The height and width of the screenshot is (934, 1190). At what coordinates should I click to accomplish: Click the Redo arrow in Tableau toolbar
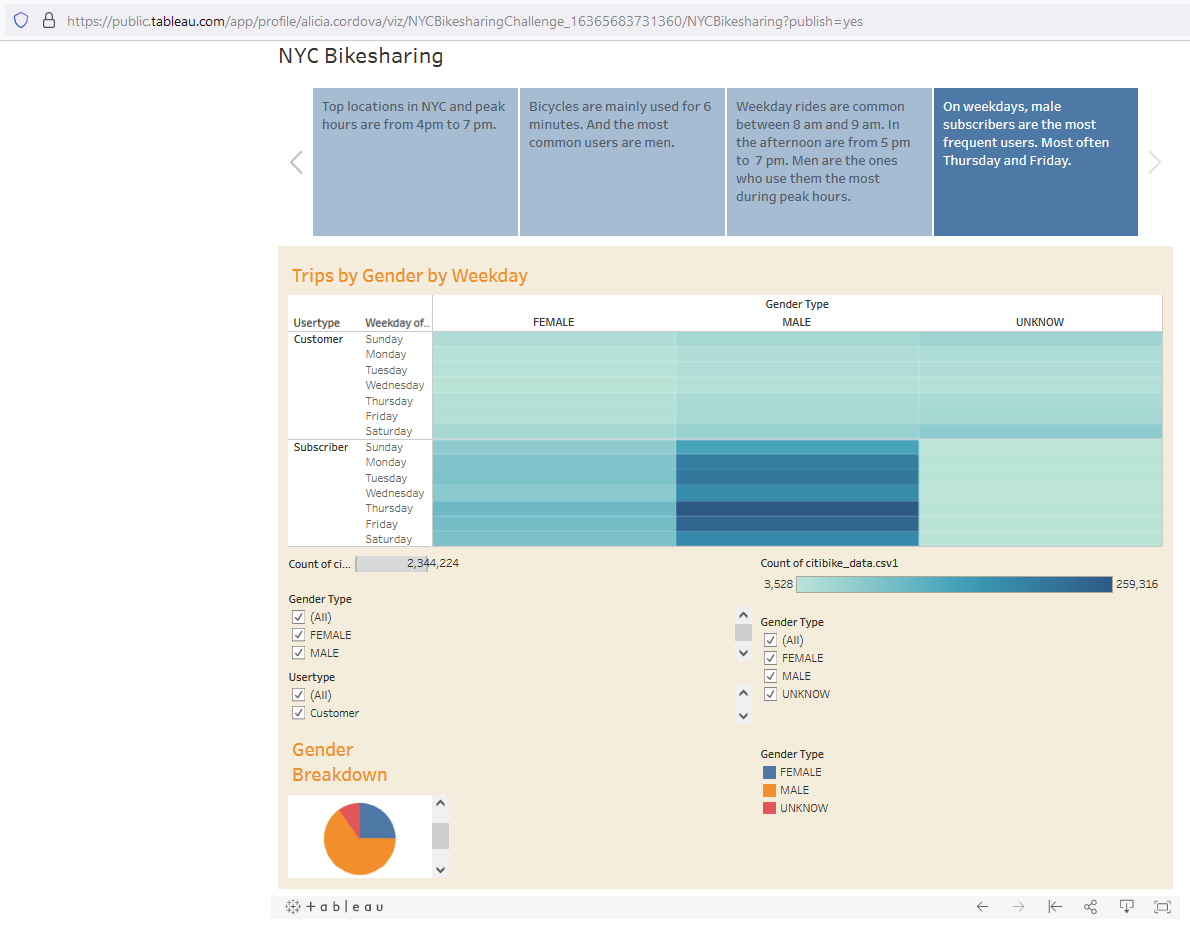pyautogui.click(x=1018, y=907)
